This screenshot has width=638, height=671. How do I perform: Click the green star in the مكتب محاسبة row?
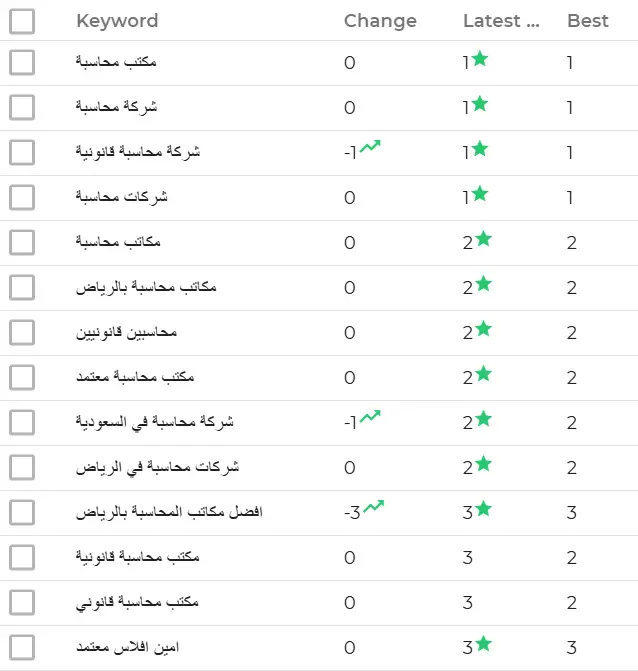[x=480, y=59]
